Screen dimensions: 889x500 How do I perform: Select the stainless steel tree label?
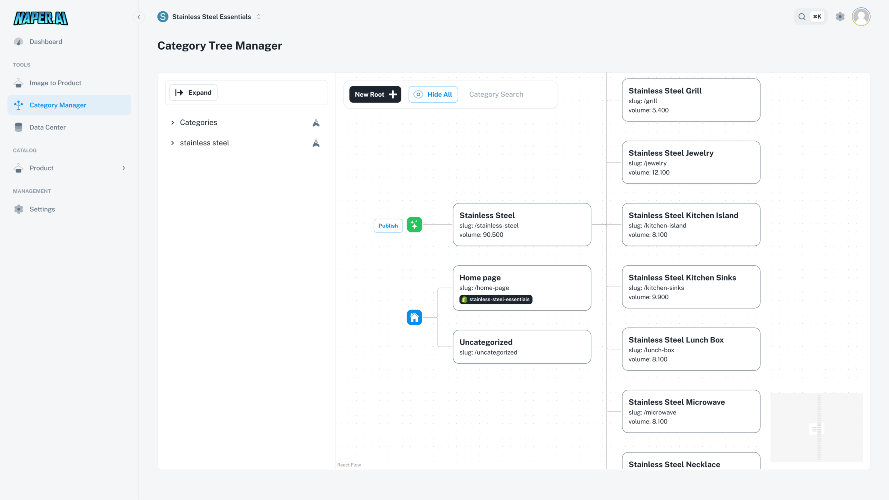click(x=204, y=143)
